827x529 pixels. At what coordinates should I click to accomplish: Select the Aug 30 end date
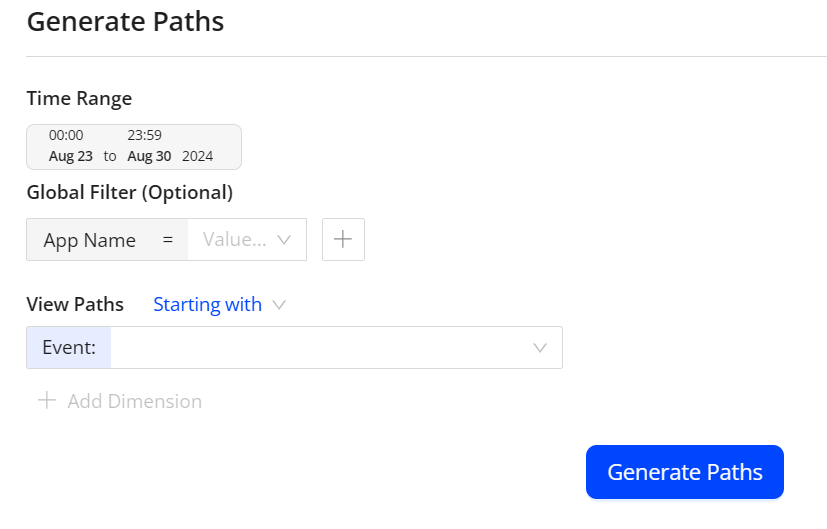point(150,157)
